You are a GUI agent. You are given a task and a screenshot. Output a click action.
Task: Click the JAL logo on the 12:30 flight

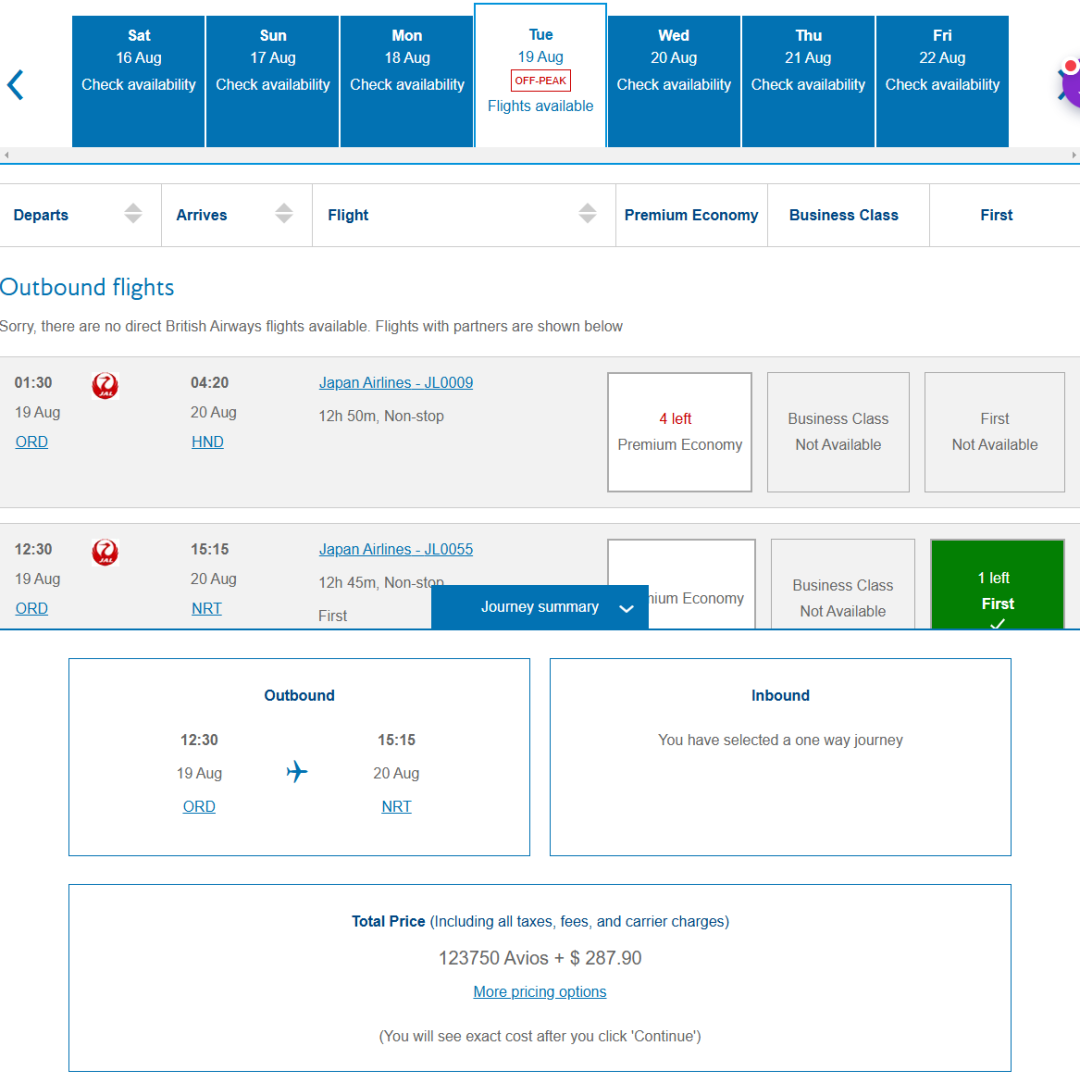[104, 553]
